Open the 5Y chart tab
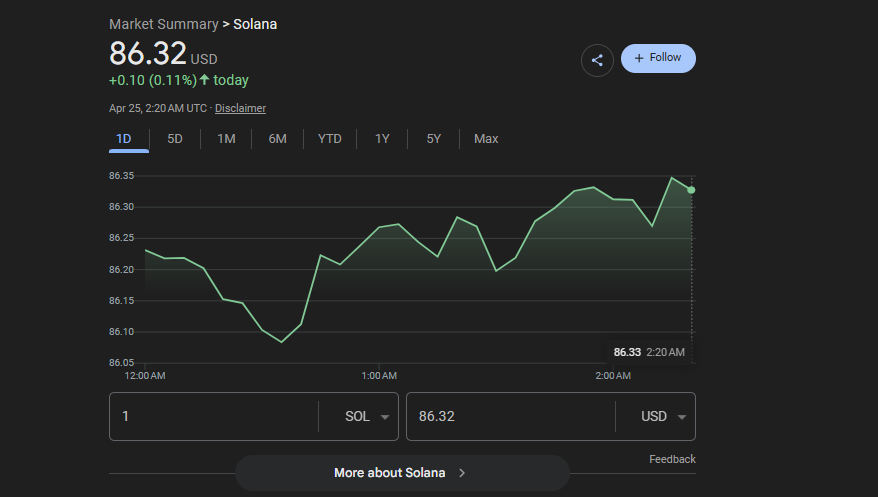878x497 pixels. (433, 139)
